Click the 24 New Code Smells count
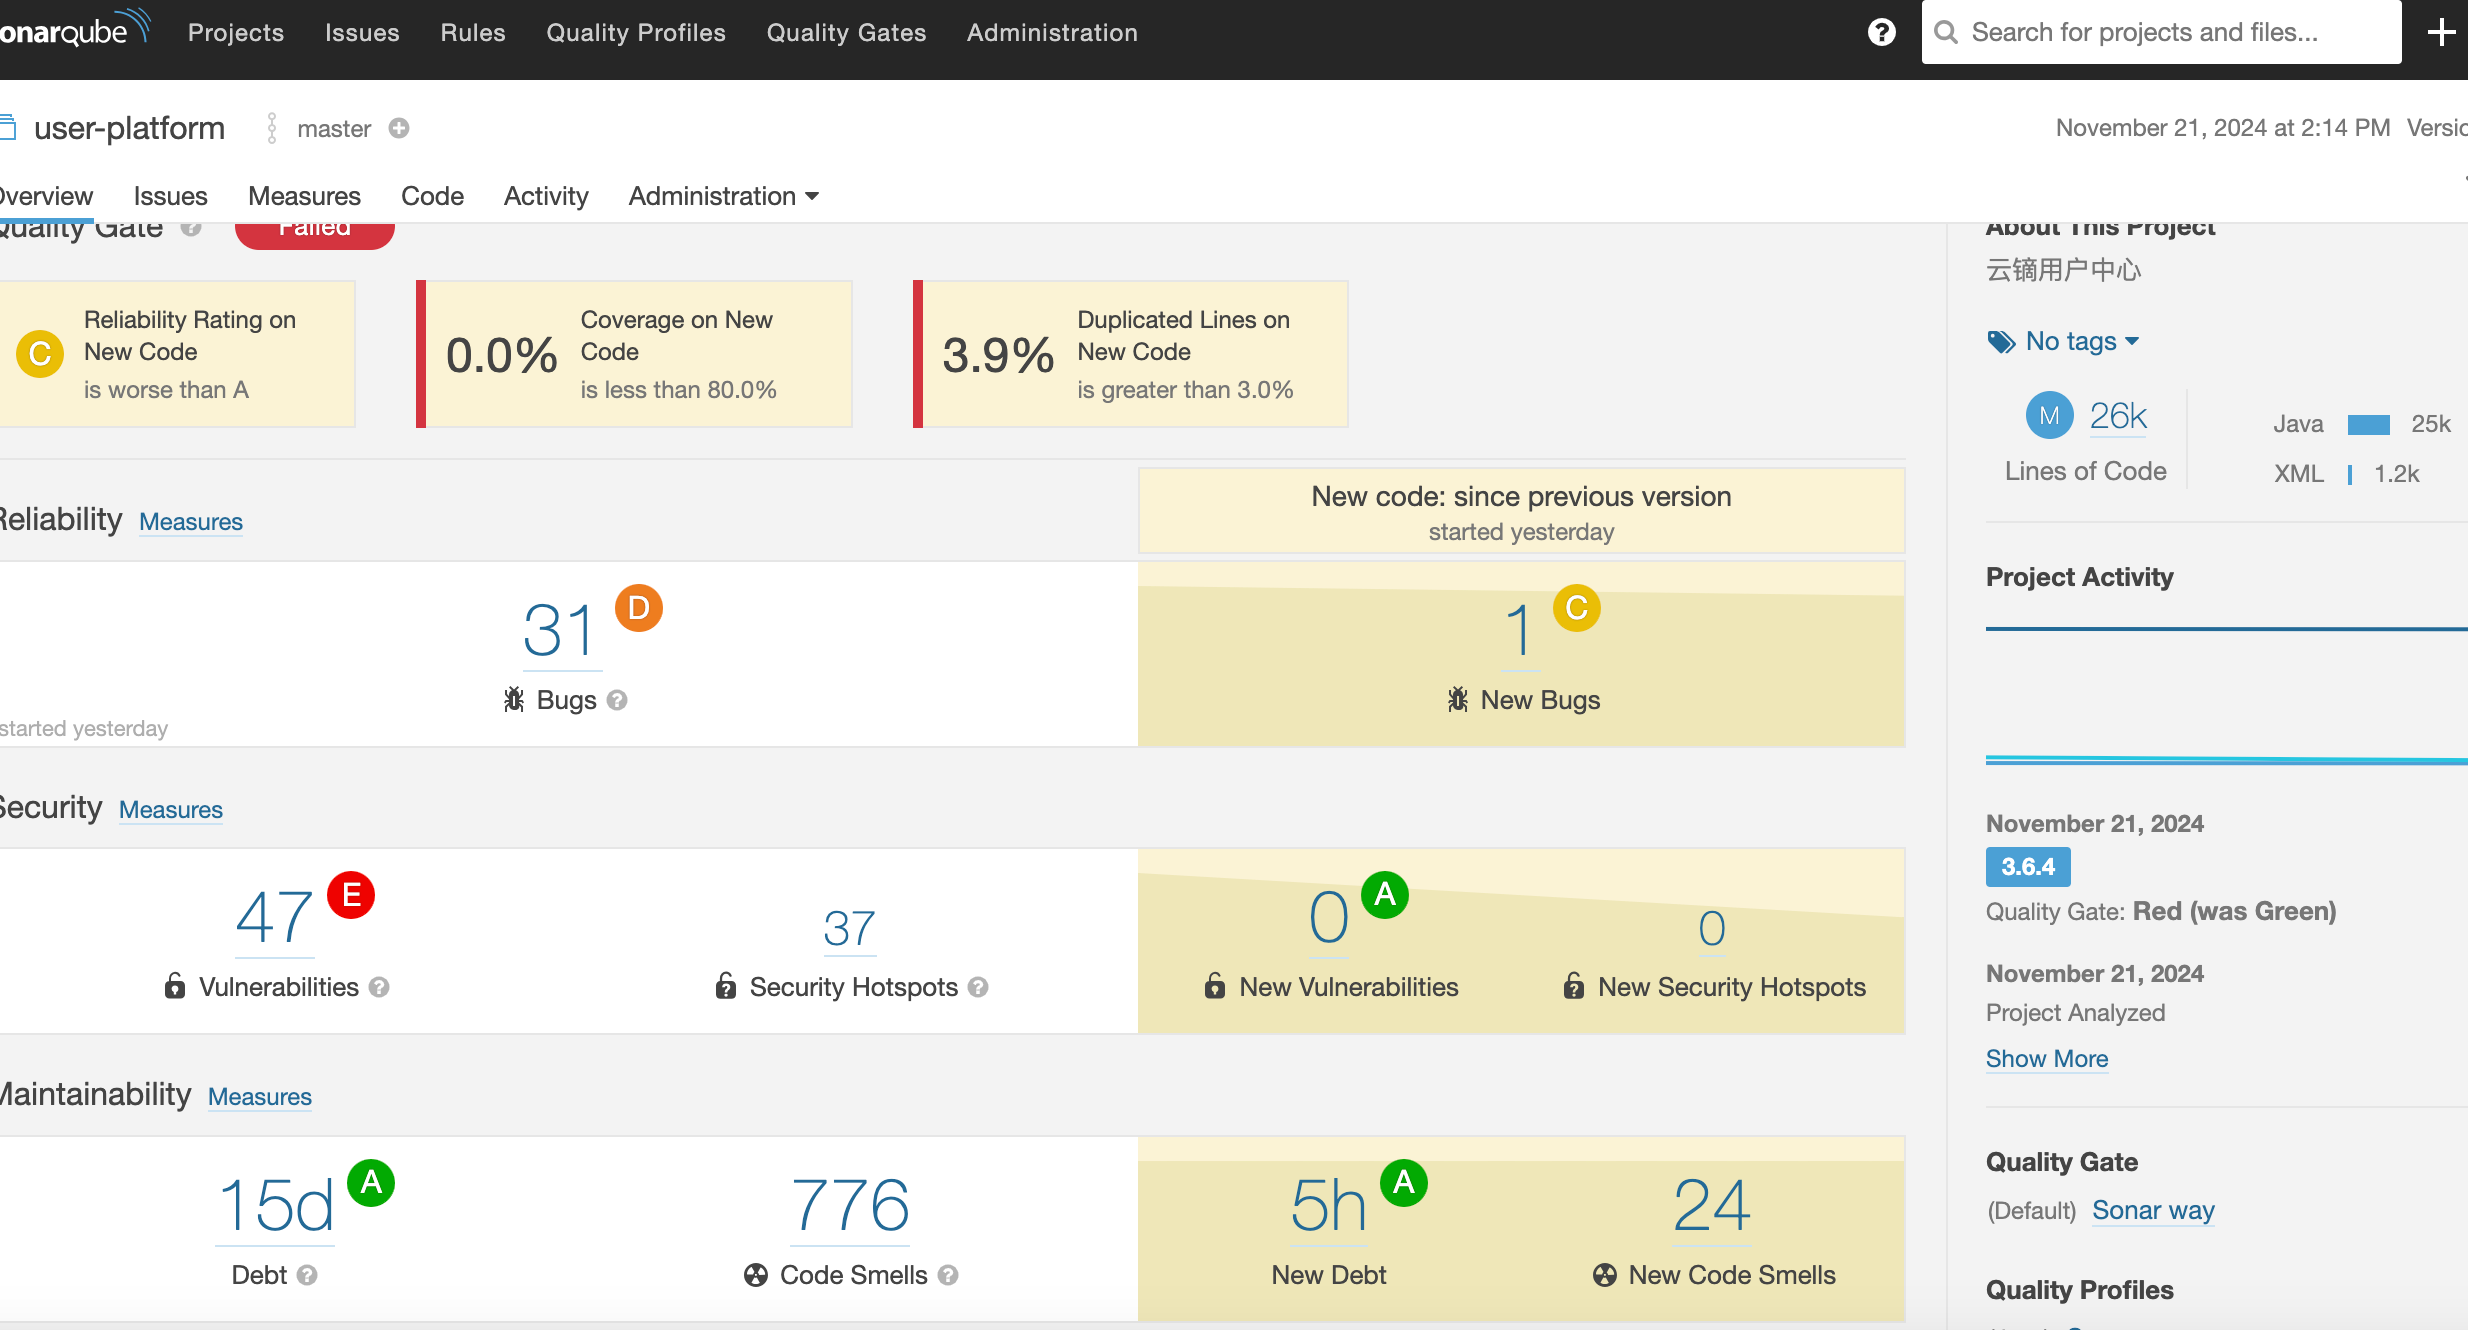 [x=1712, y=1205]
